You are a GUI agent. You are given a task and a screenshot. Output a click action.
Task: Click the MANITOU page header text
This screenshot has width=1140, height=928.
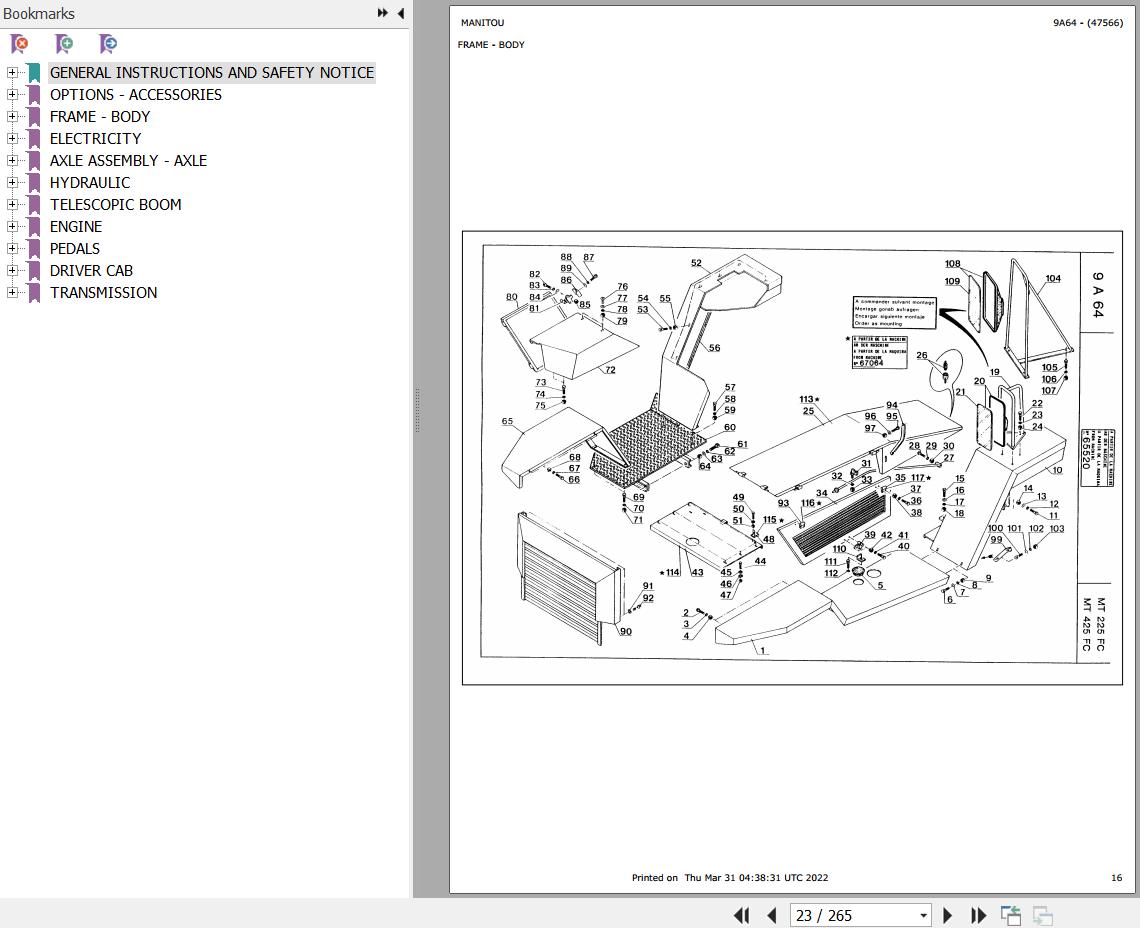482,23
